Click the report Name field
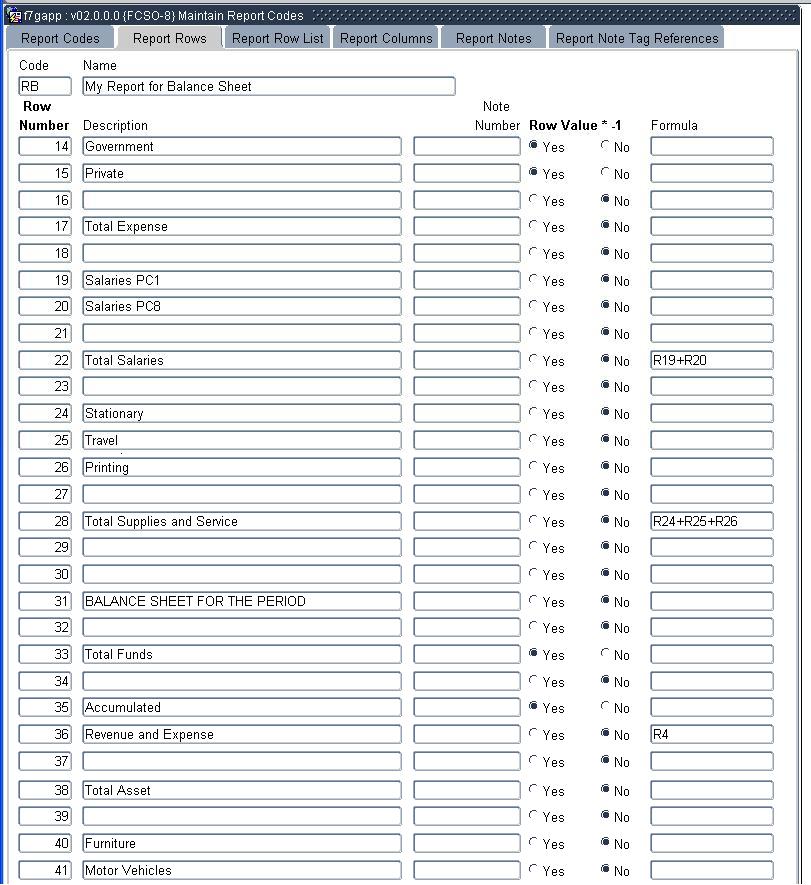The width and height of the screenshot is (811, 885). 268,87
